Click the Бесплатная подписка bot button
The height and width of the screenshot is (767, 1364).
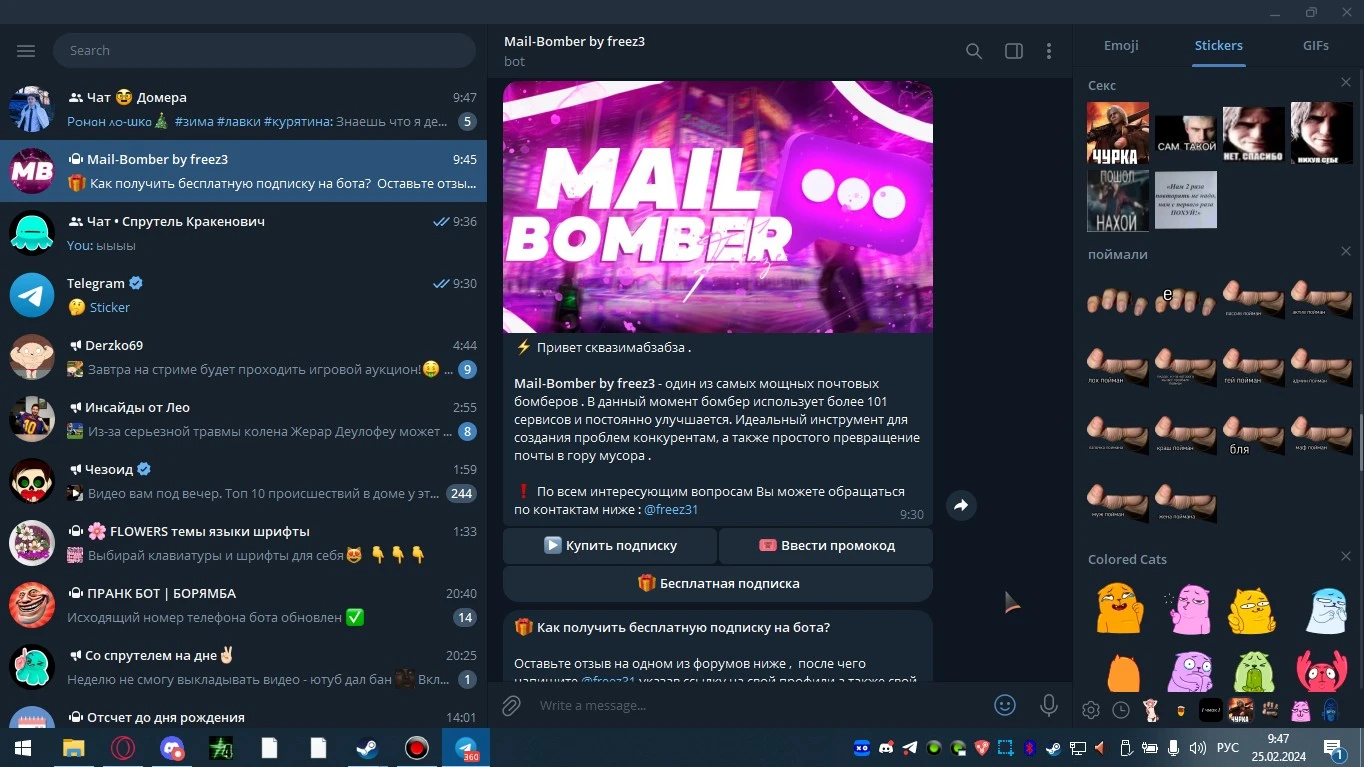718,584
